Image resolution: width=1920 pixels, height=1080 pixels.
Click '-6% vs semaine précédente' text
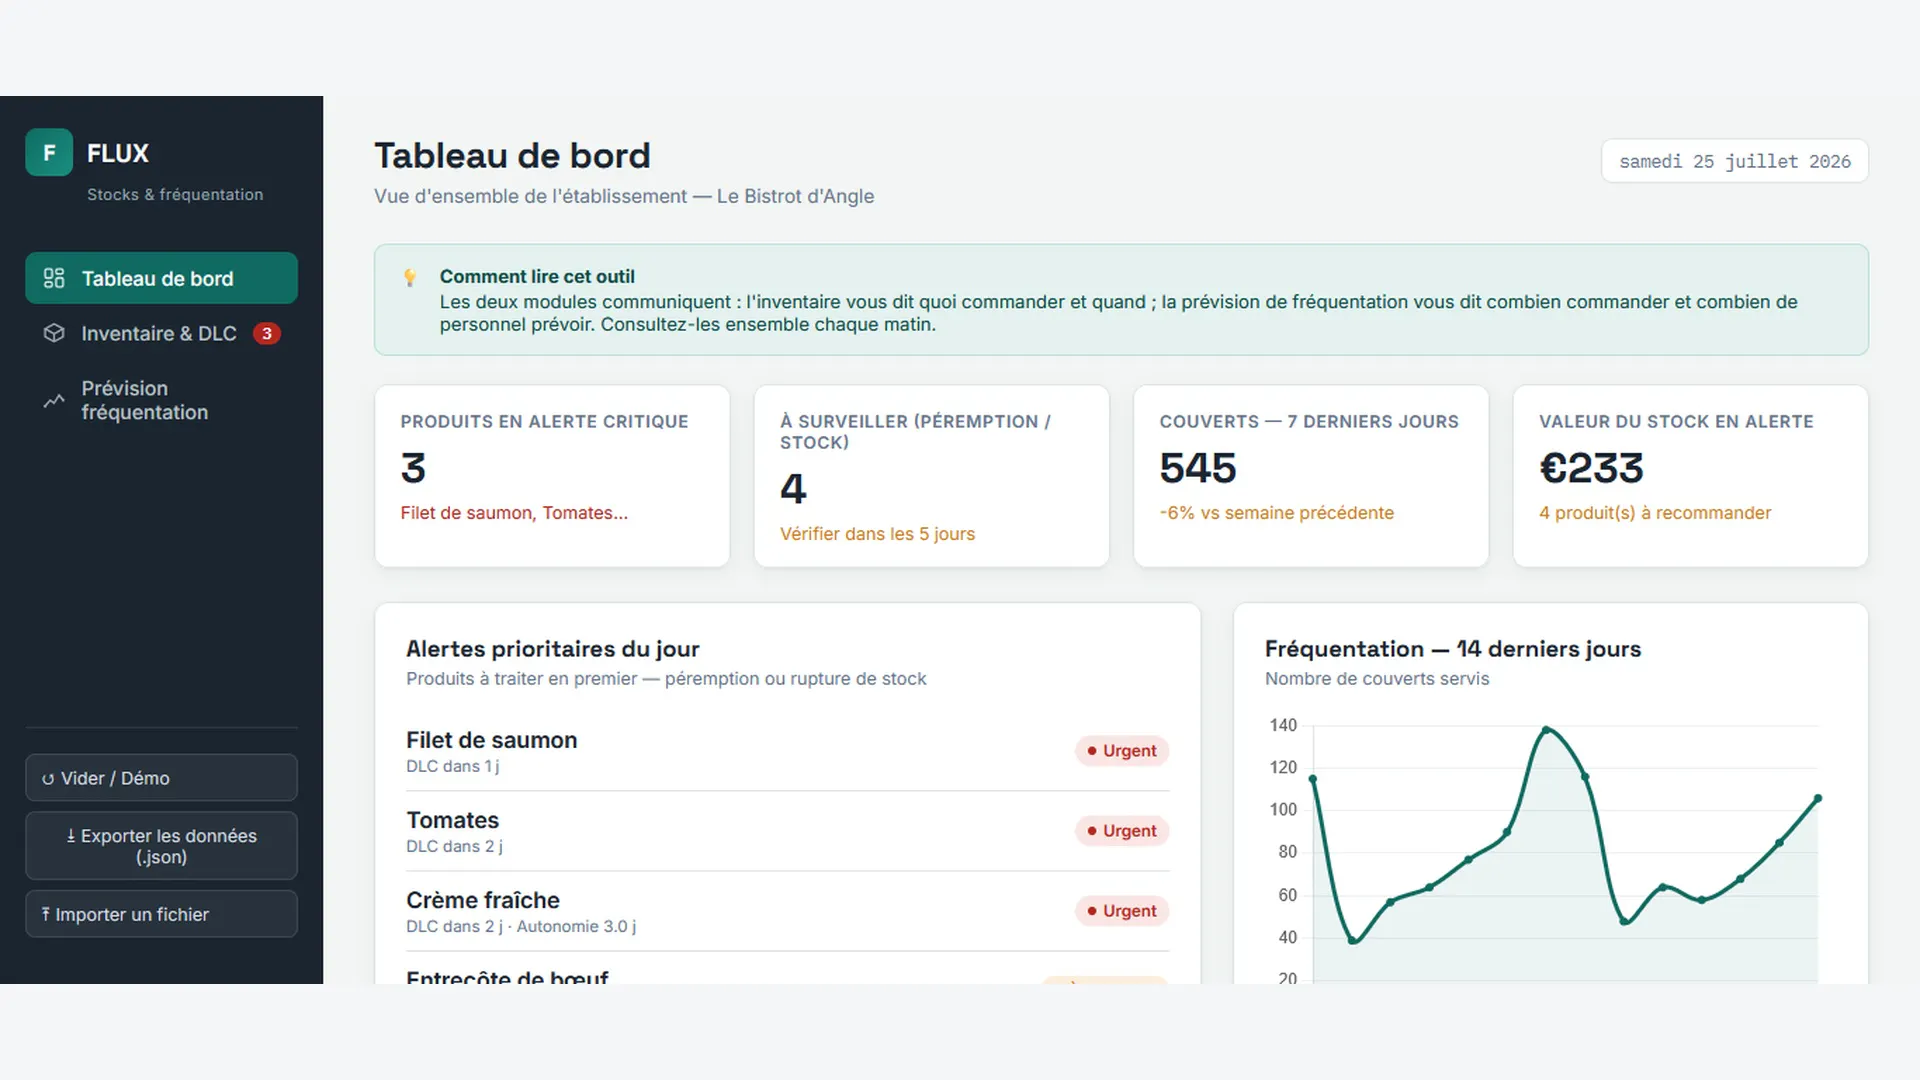point(1276,513)
